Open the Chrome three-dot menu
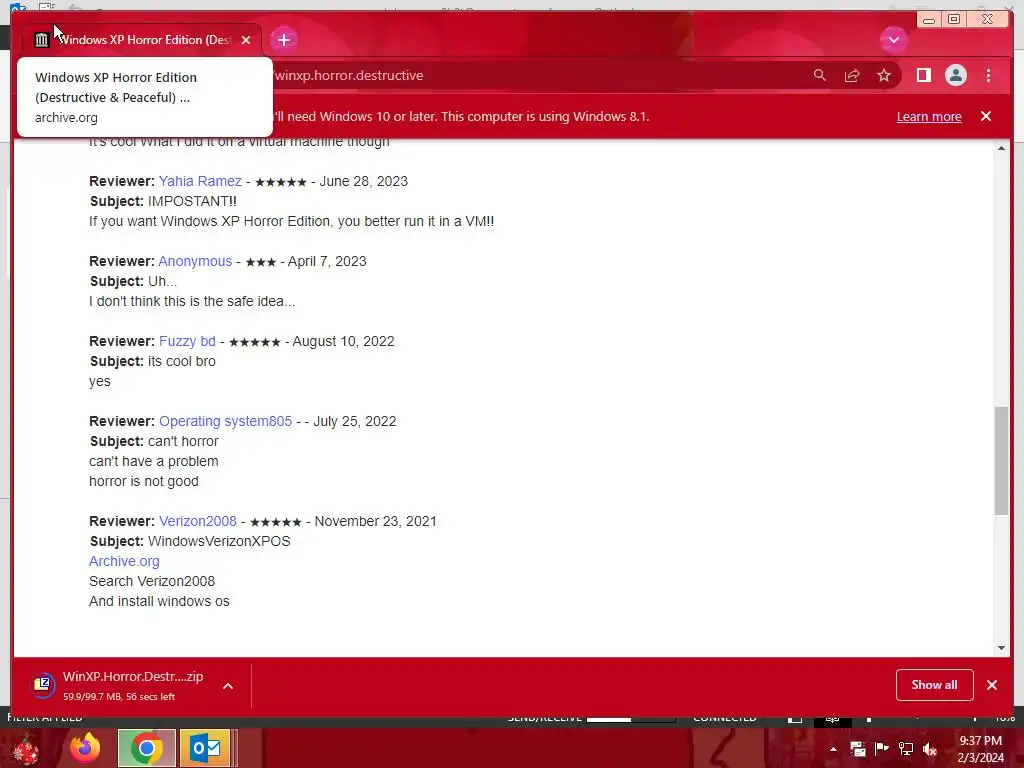This screenshot has height=768, width=1024. pyautogui.click(x=988, y=76)
